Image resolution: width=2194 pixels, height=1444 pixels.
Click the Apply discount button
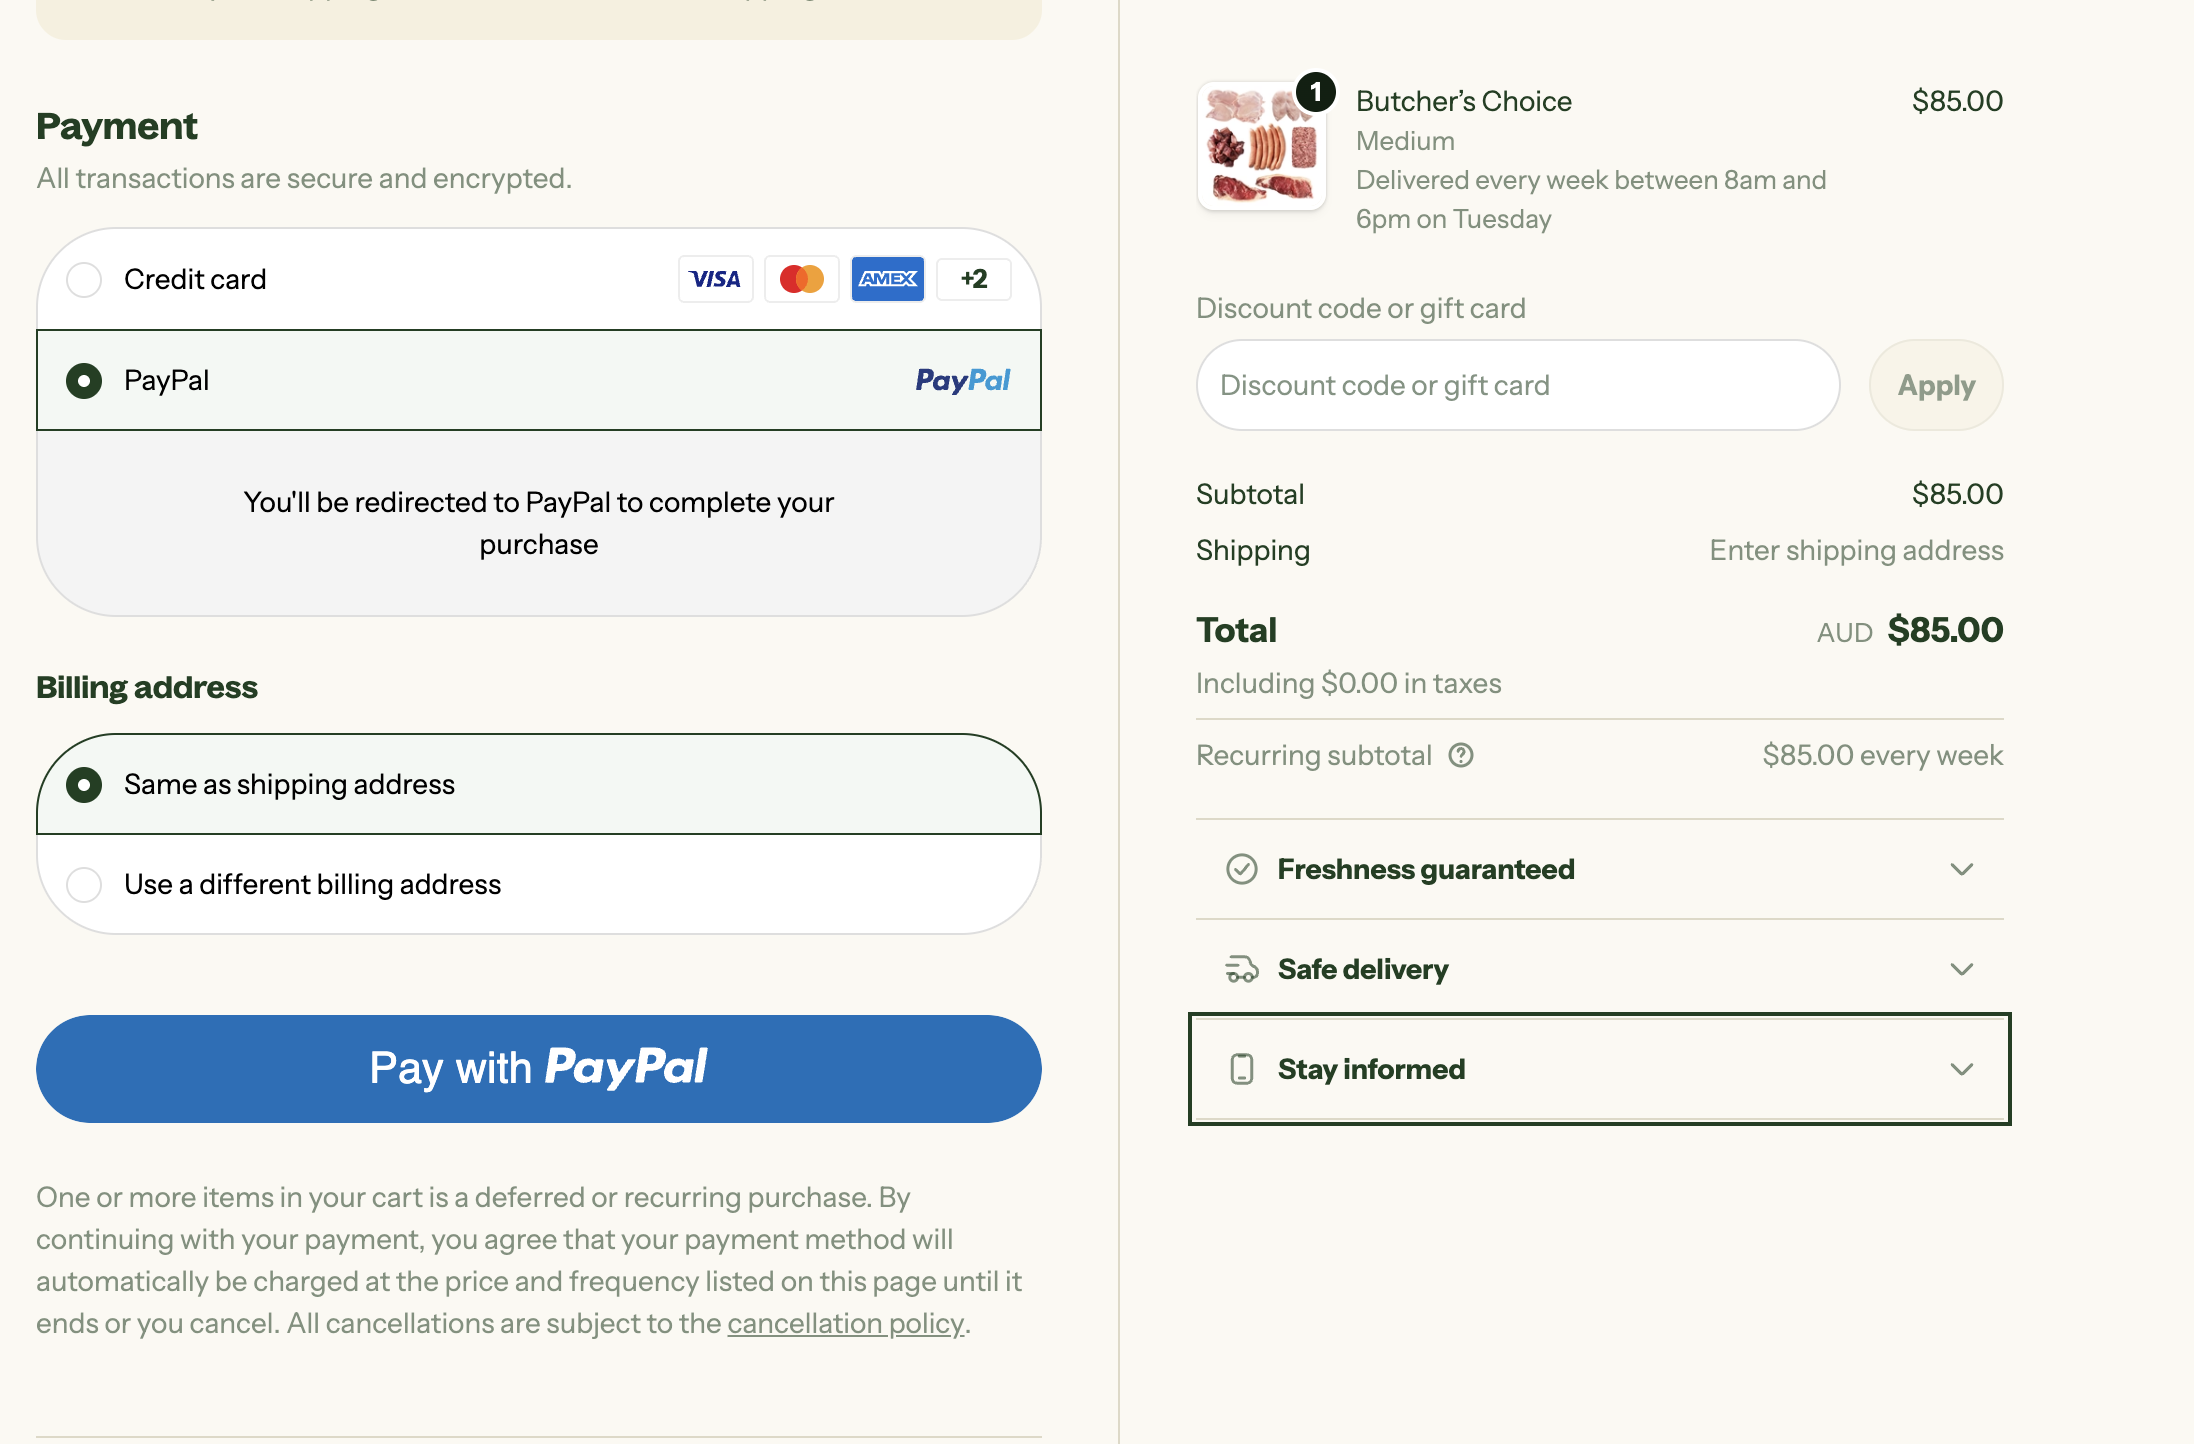click(1935, 385)
